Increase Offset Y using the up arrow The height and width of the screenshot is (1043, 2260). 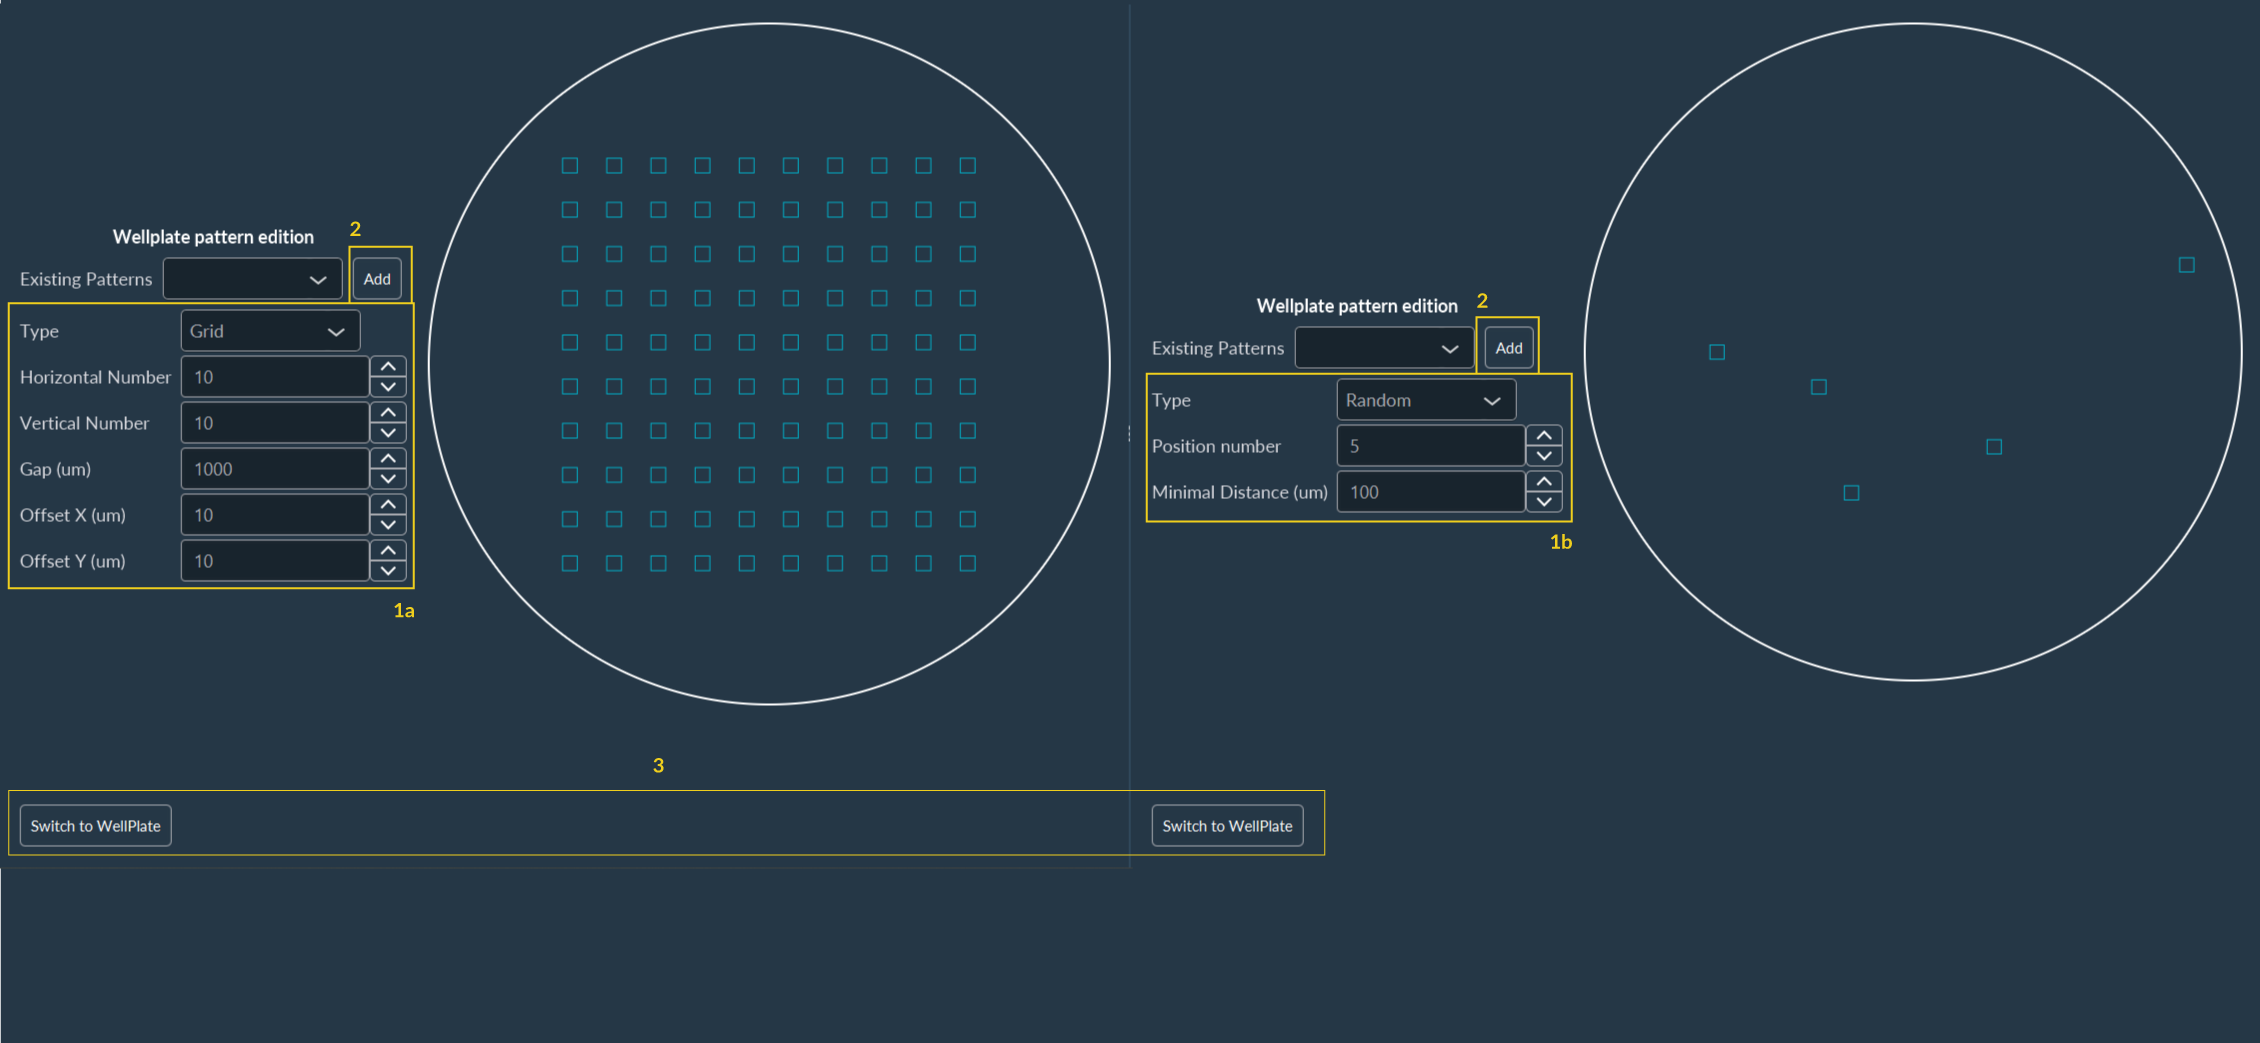point(389,551)
